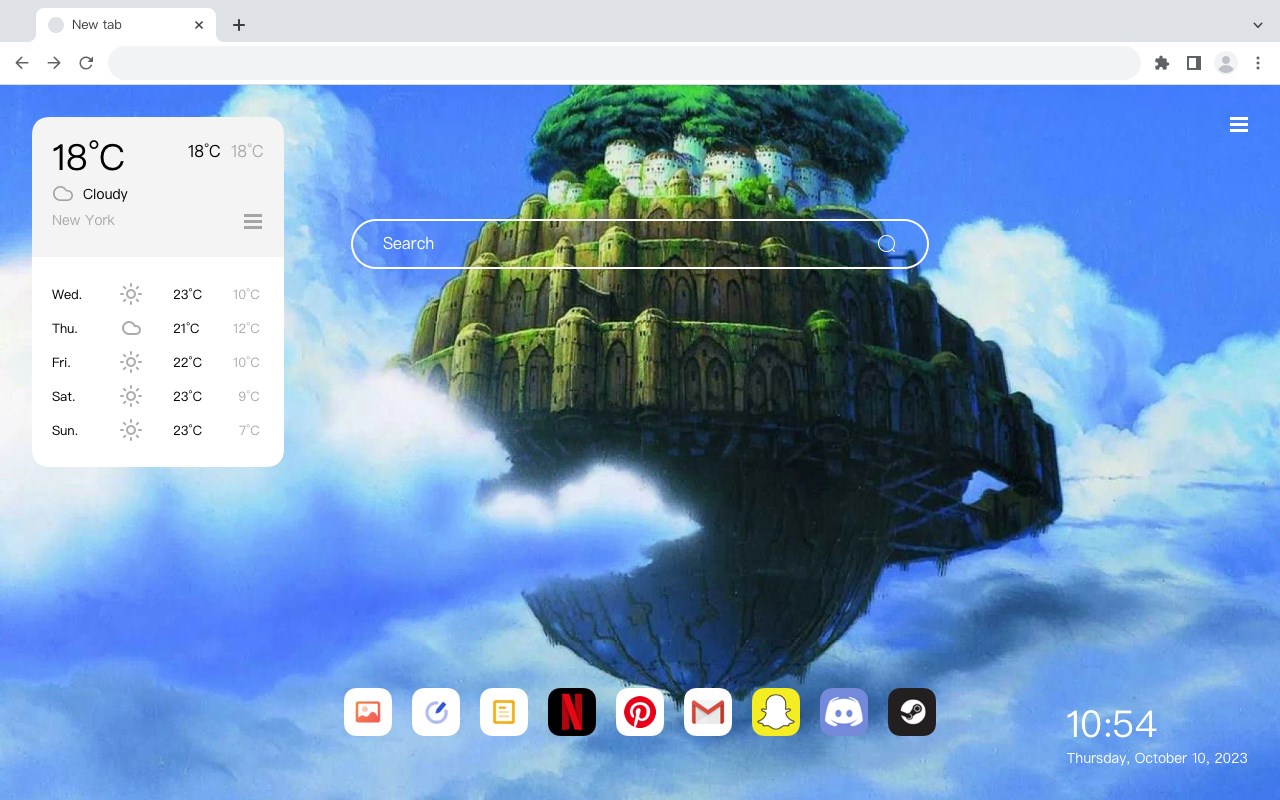The height and width of the screenshot is (800, 1280).
Task: Click the Sat. forecast day label
Action: pyautogui.click(x=64, y=396)
